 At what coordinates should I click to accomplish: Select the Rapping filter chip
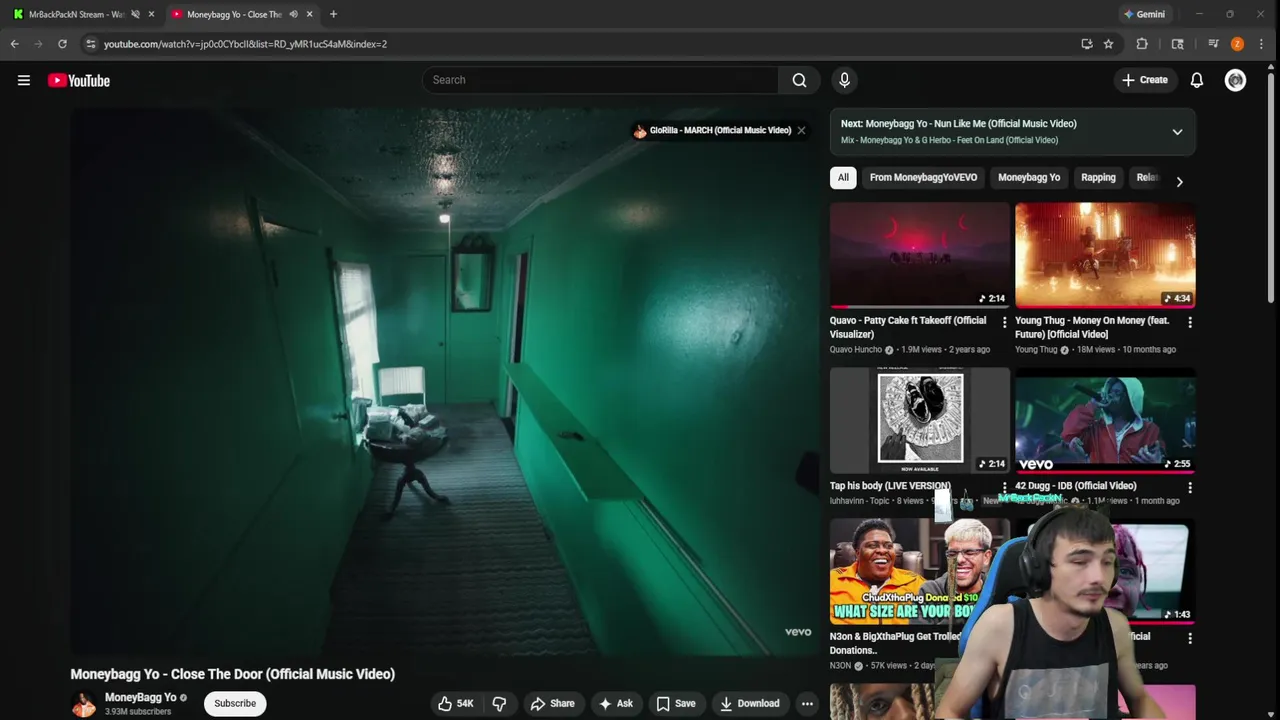(x=1098, y=177)
